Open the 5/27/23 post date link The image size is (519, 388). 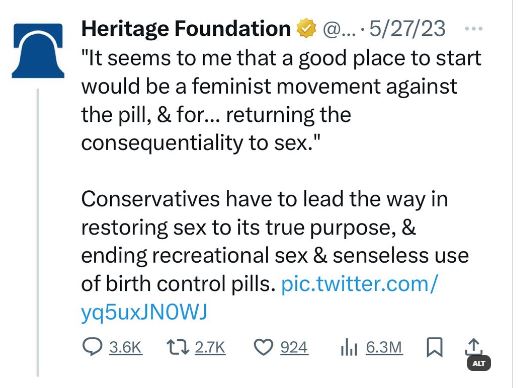tap(407, 29)
